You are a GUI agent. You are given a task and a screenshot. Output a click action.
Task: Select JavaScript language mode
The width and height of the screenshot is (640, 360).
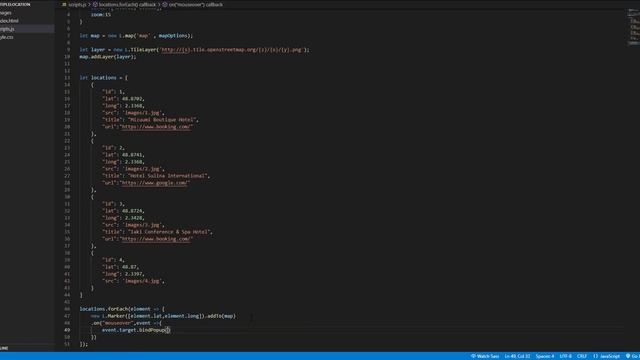(607, 356)
